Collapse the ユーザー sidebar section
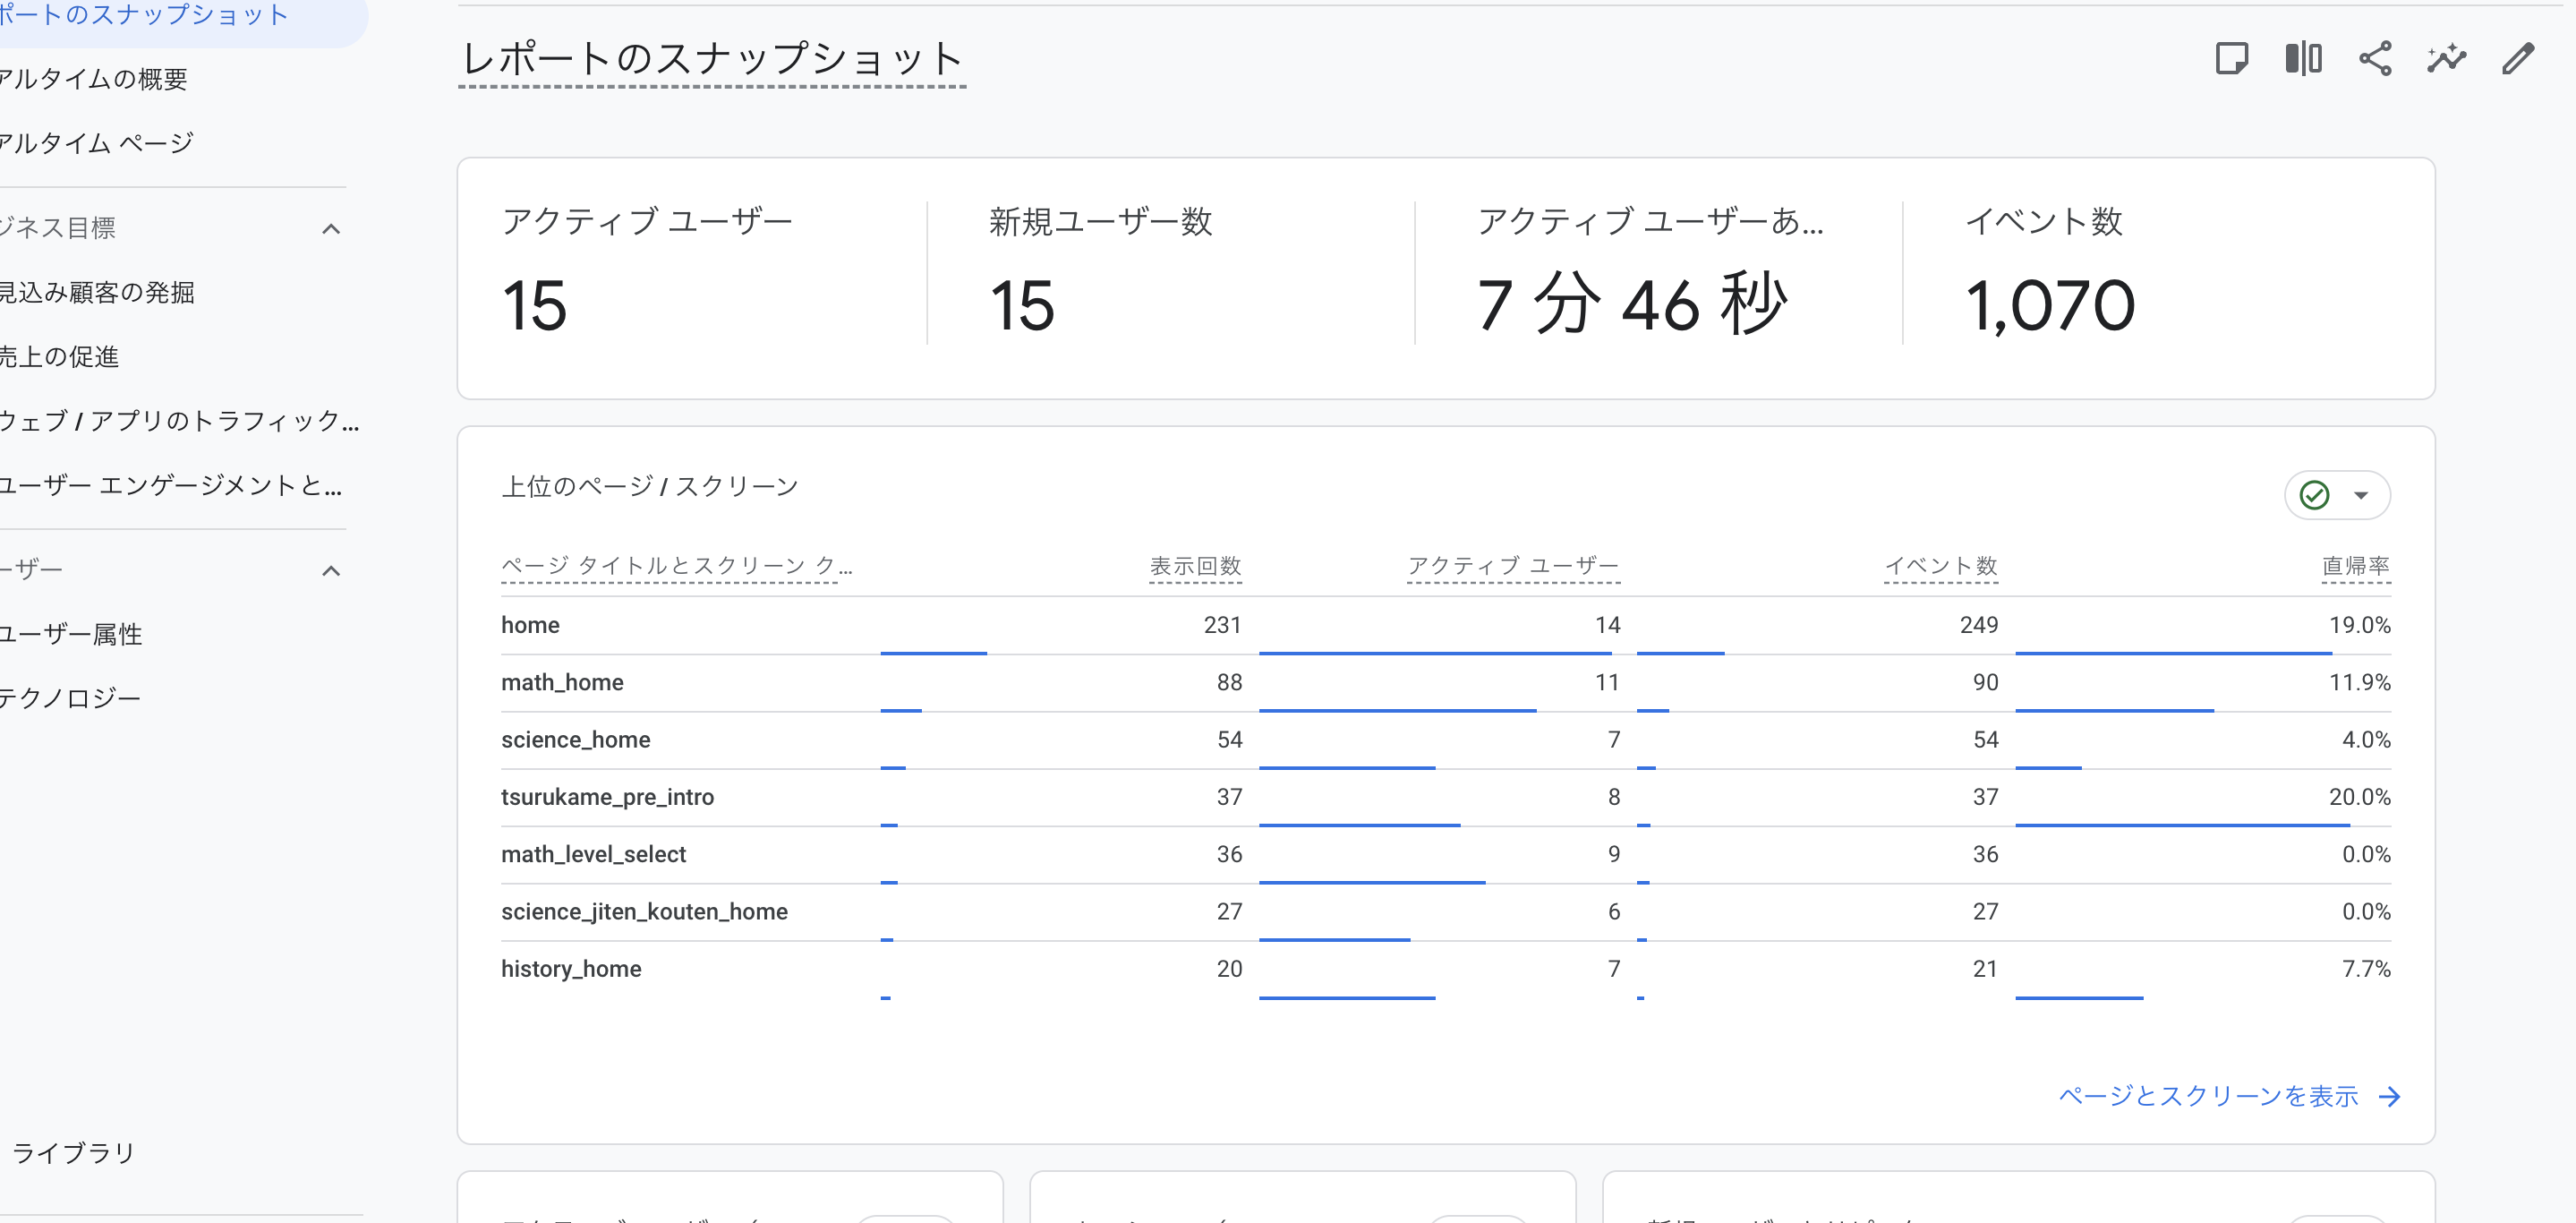Viewport: 2576px width, 1223px height. click(x=332, y=570)
